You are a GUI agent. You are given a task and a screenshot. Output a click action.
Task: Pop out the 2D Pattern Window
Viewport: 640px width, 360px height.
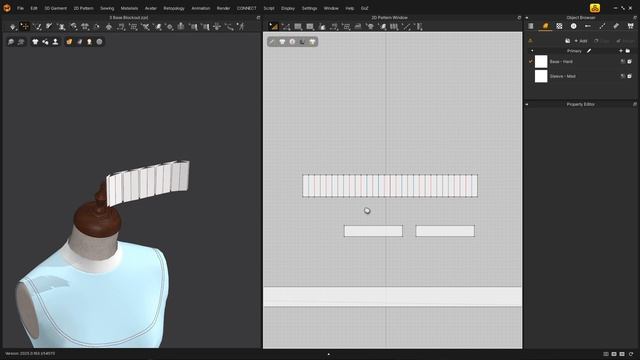[x=519, y=18]
